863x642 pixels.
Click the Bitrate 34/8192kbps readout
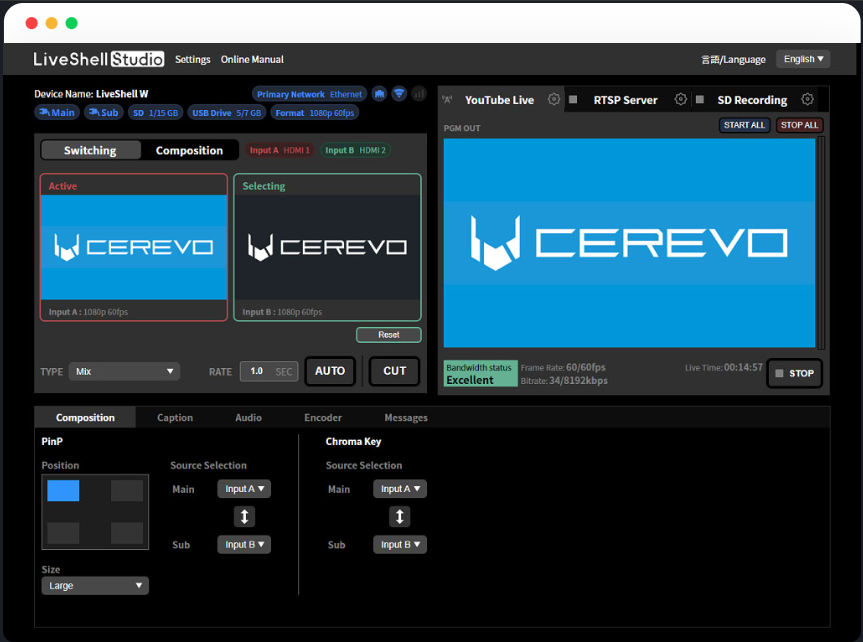(x=564, y=380)
